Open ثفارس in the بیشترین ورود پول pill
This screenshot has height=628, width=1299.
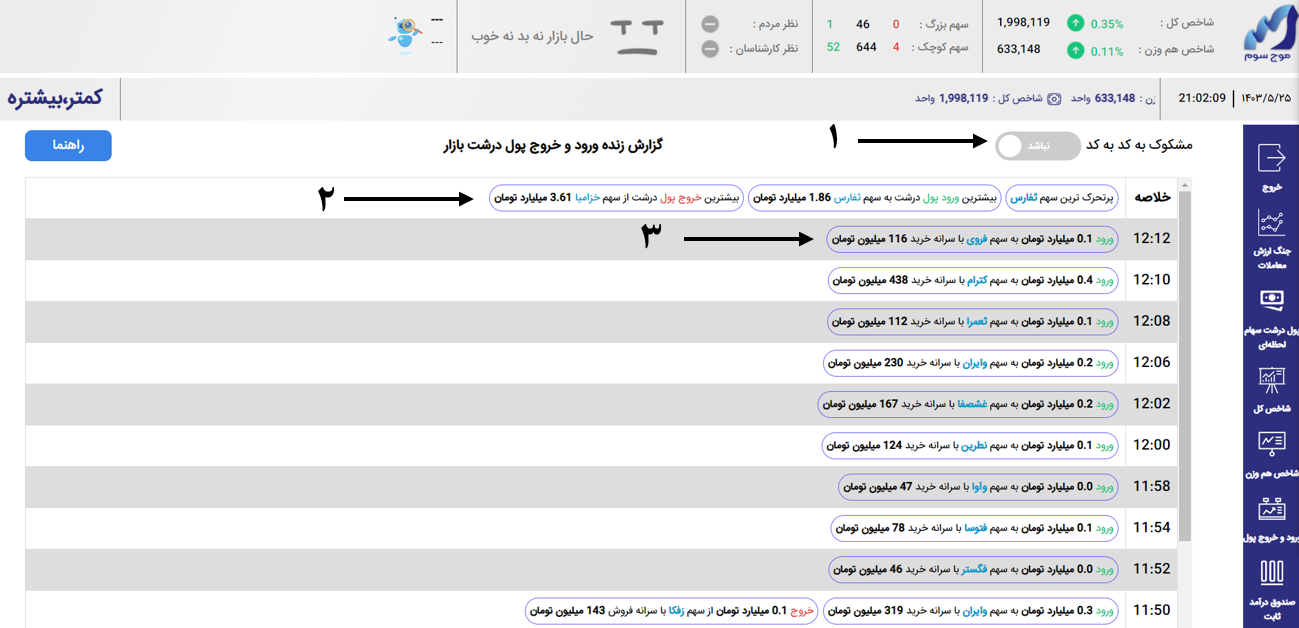[848, 197]
